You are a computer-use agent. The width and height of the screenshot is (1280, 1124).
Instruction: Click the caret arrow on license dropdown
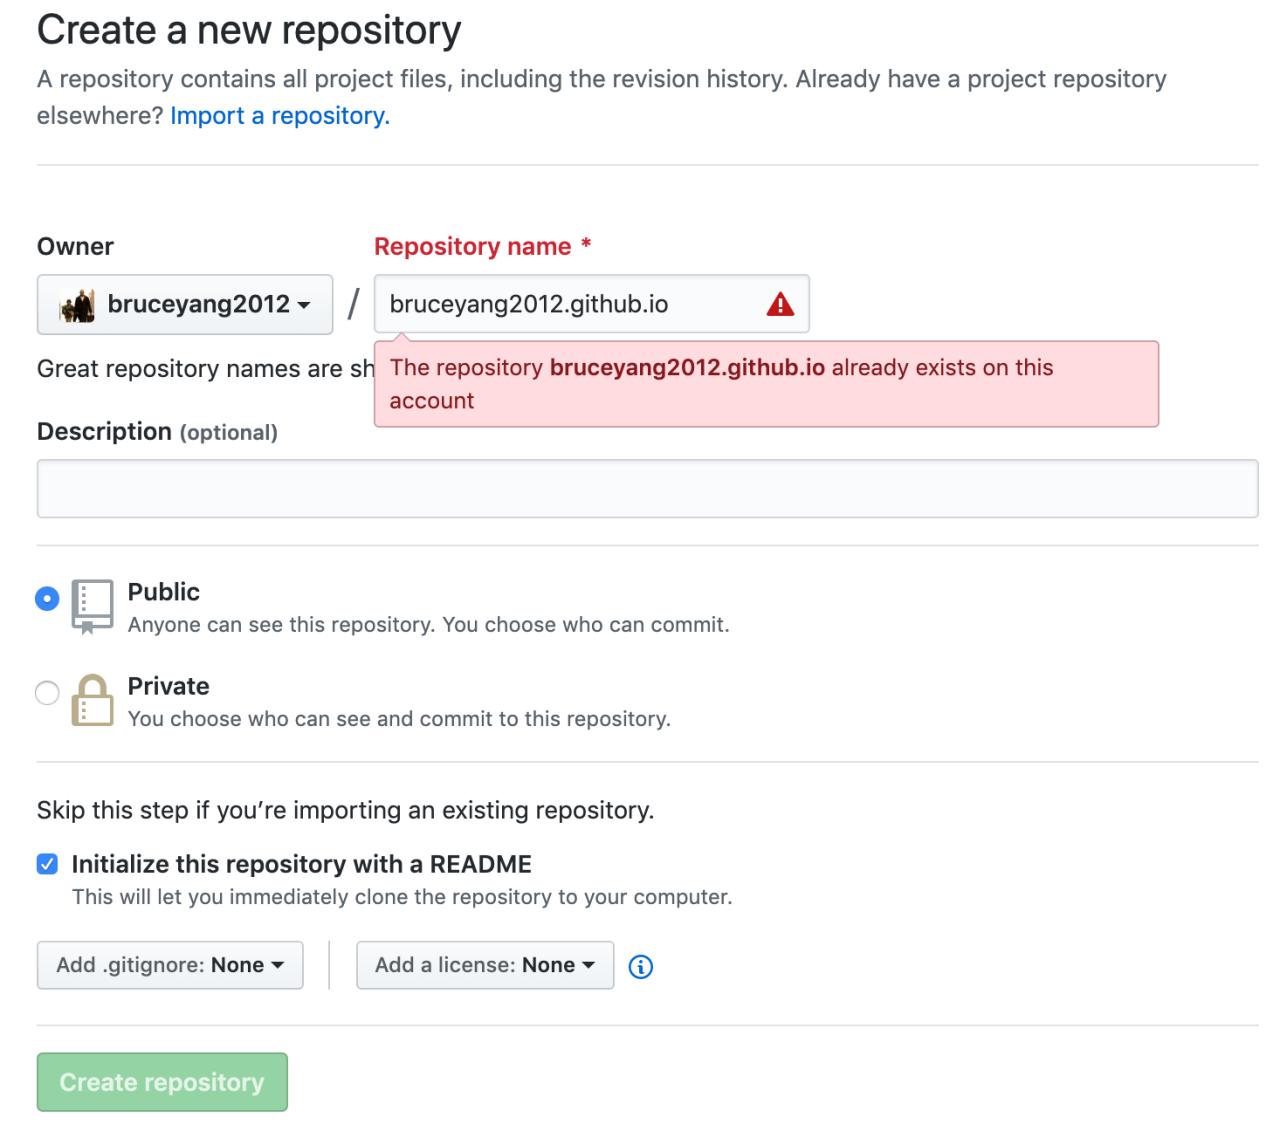(588, 965)
